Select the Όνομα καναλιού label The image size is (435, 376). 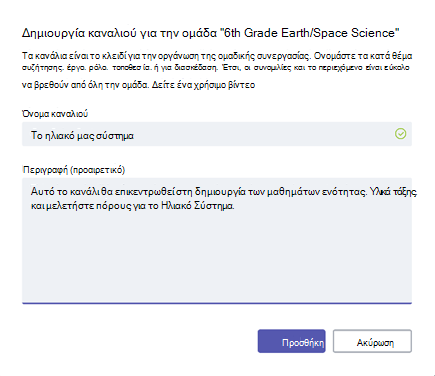pos(55,114)
